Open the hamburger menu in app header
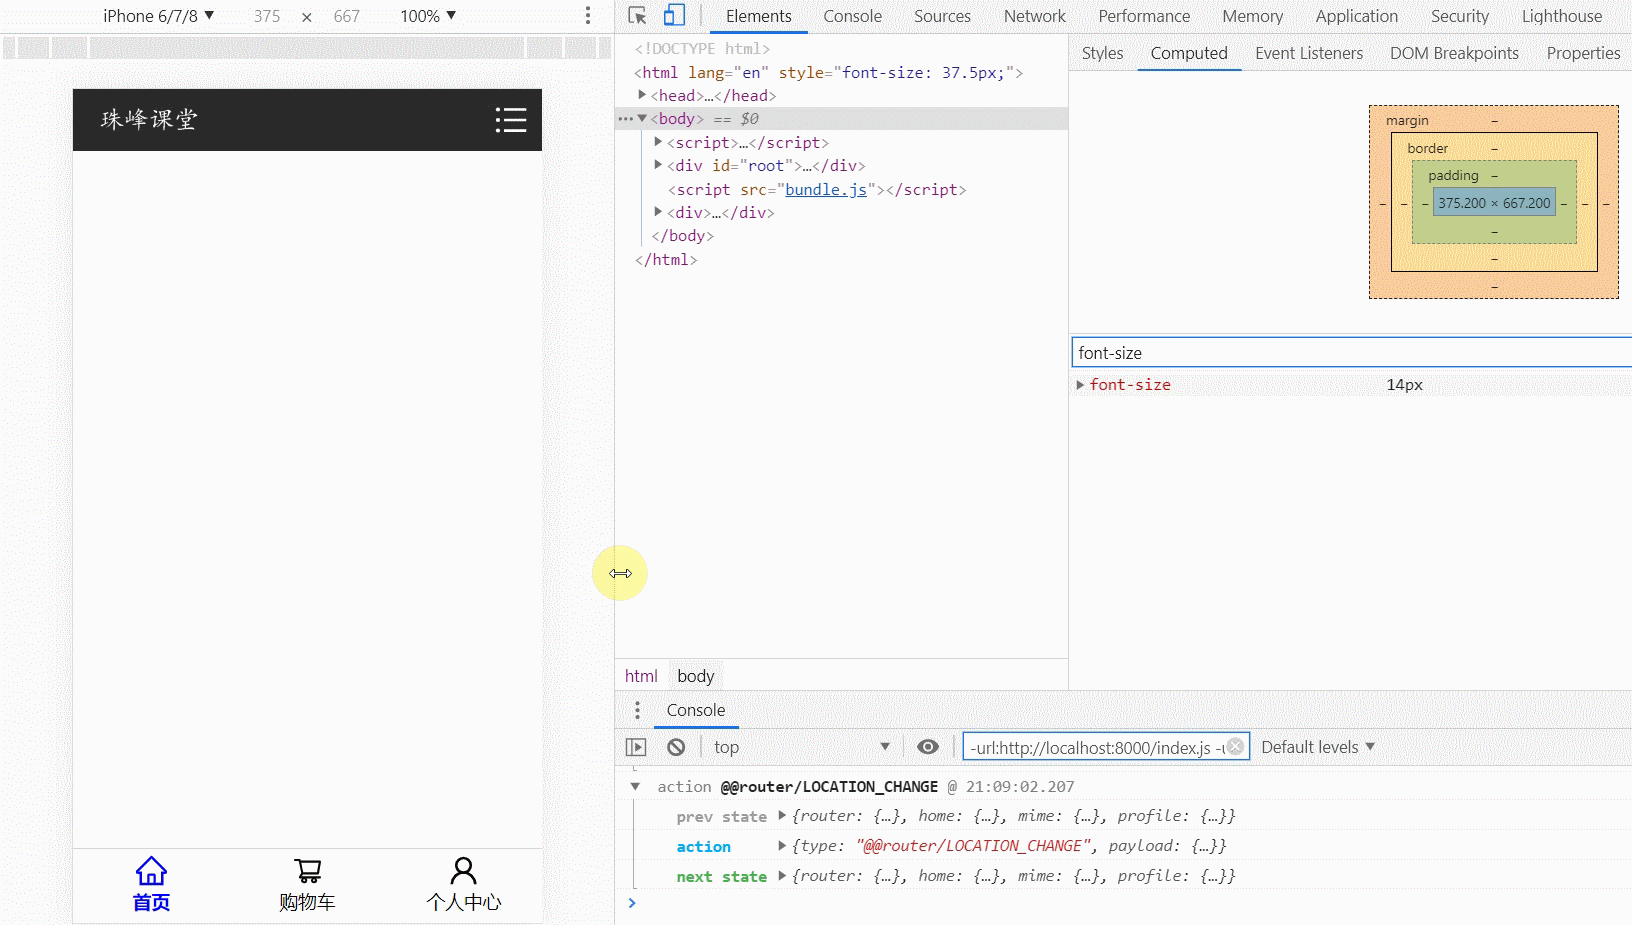Image resolution: width=1632 pixels, height=925 pixels. click(511, 120)
